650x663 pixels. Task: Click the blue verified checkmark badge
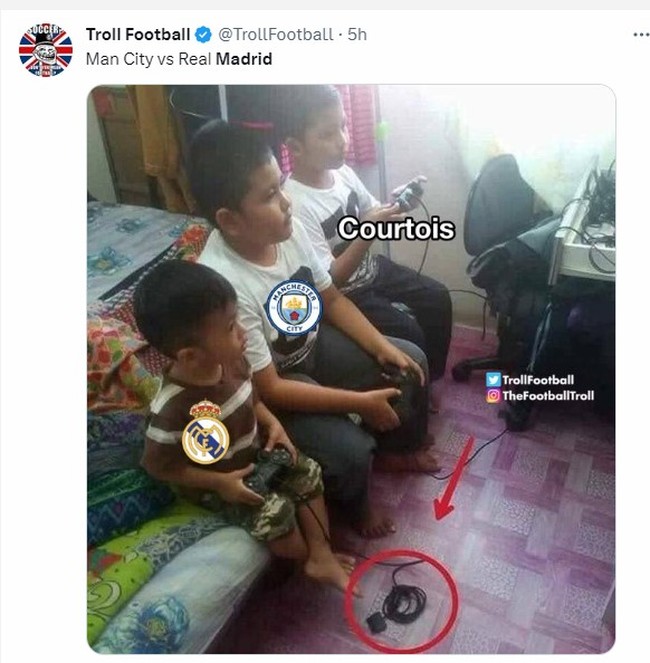pyautogui.click(x=203, y=35)
